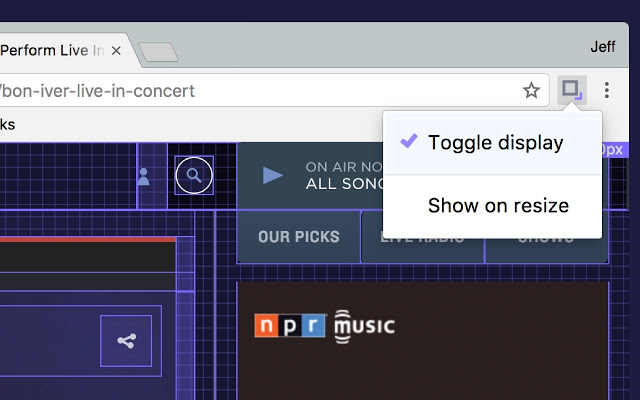Click the NPR Music logo
The height and width of the screenshot is (400, 640).
[324, 326]
